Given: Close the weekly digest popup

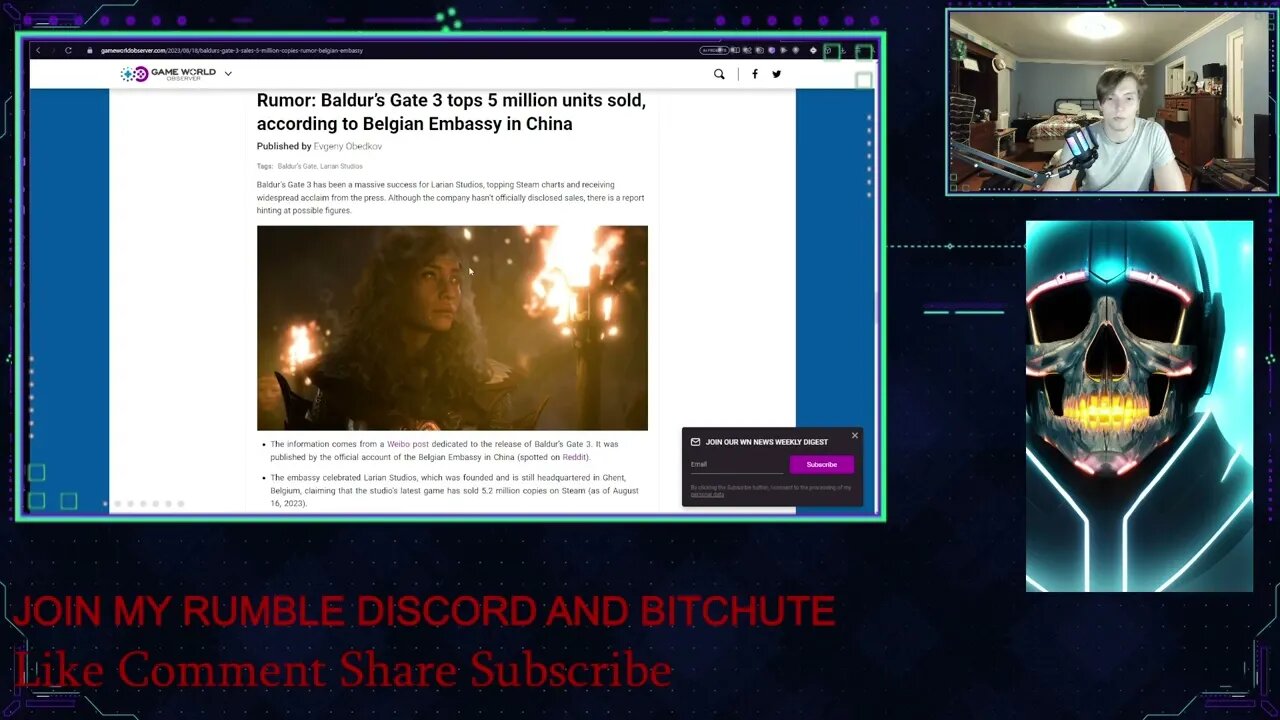Looking at the screenshot, I should click(x=854, y=436).
